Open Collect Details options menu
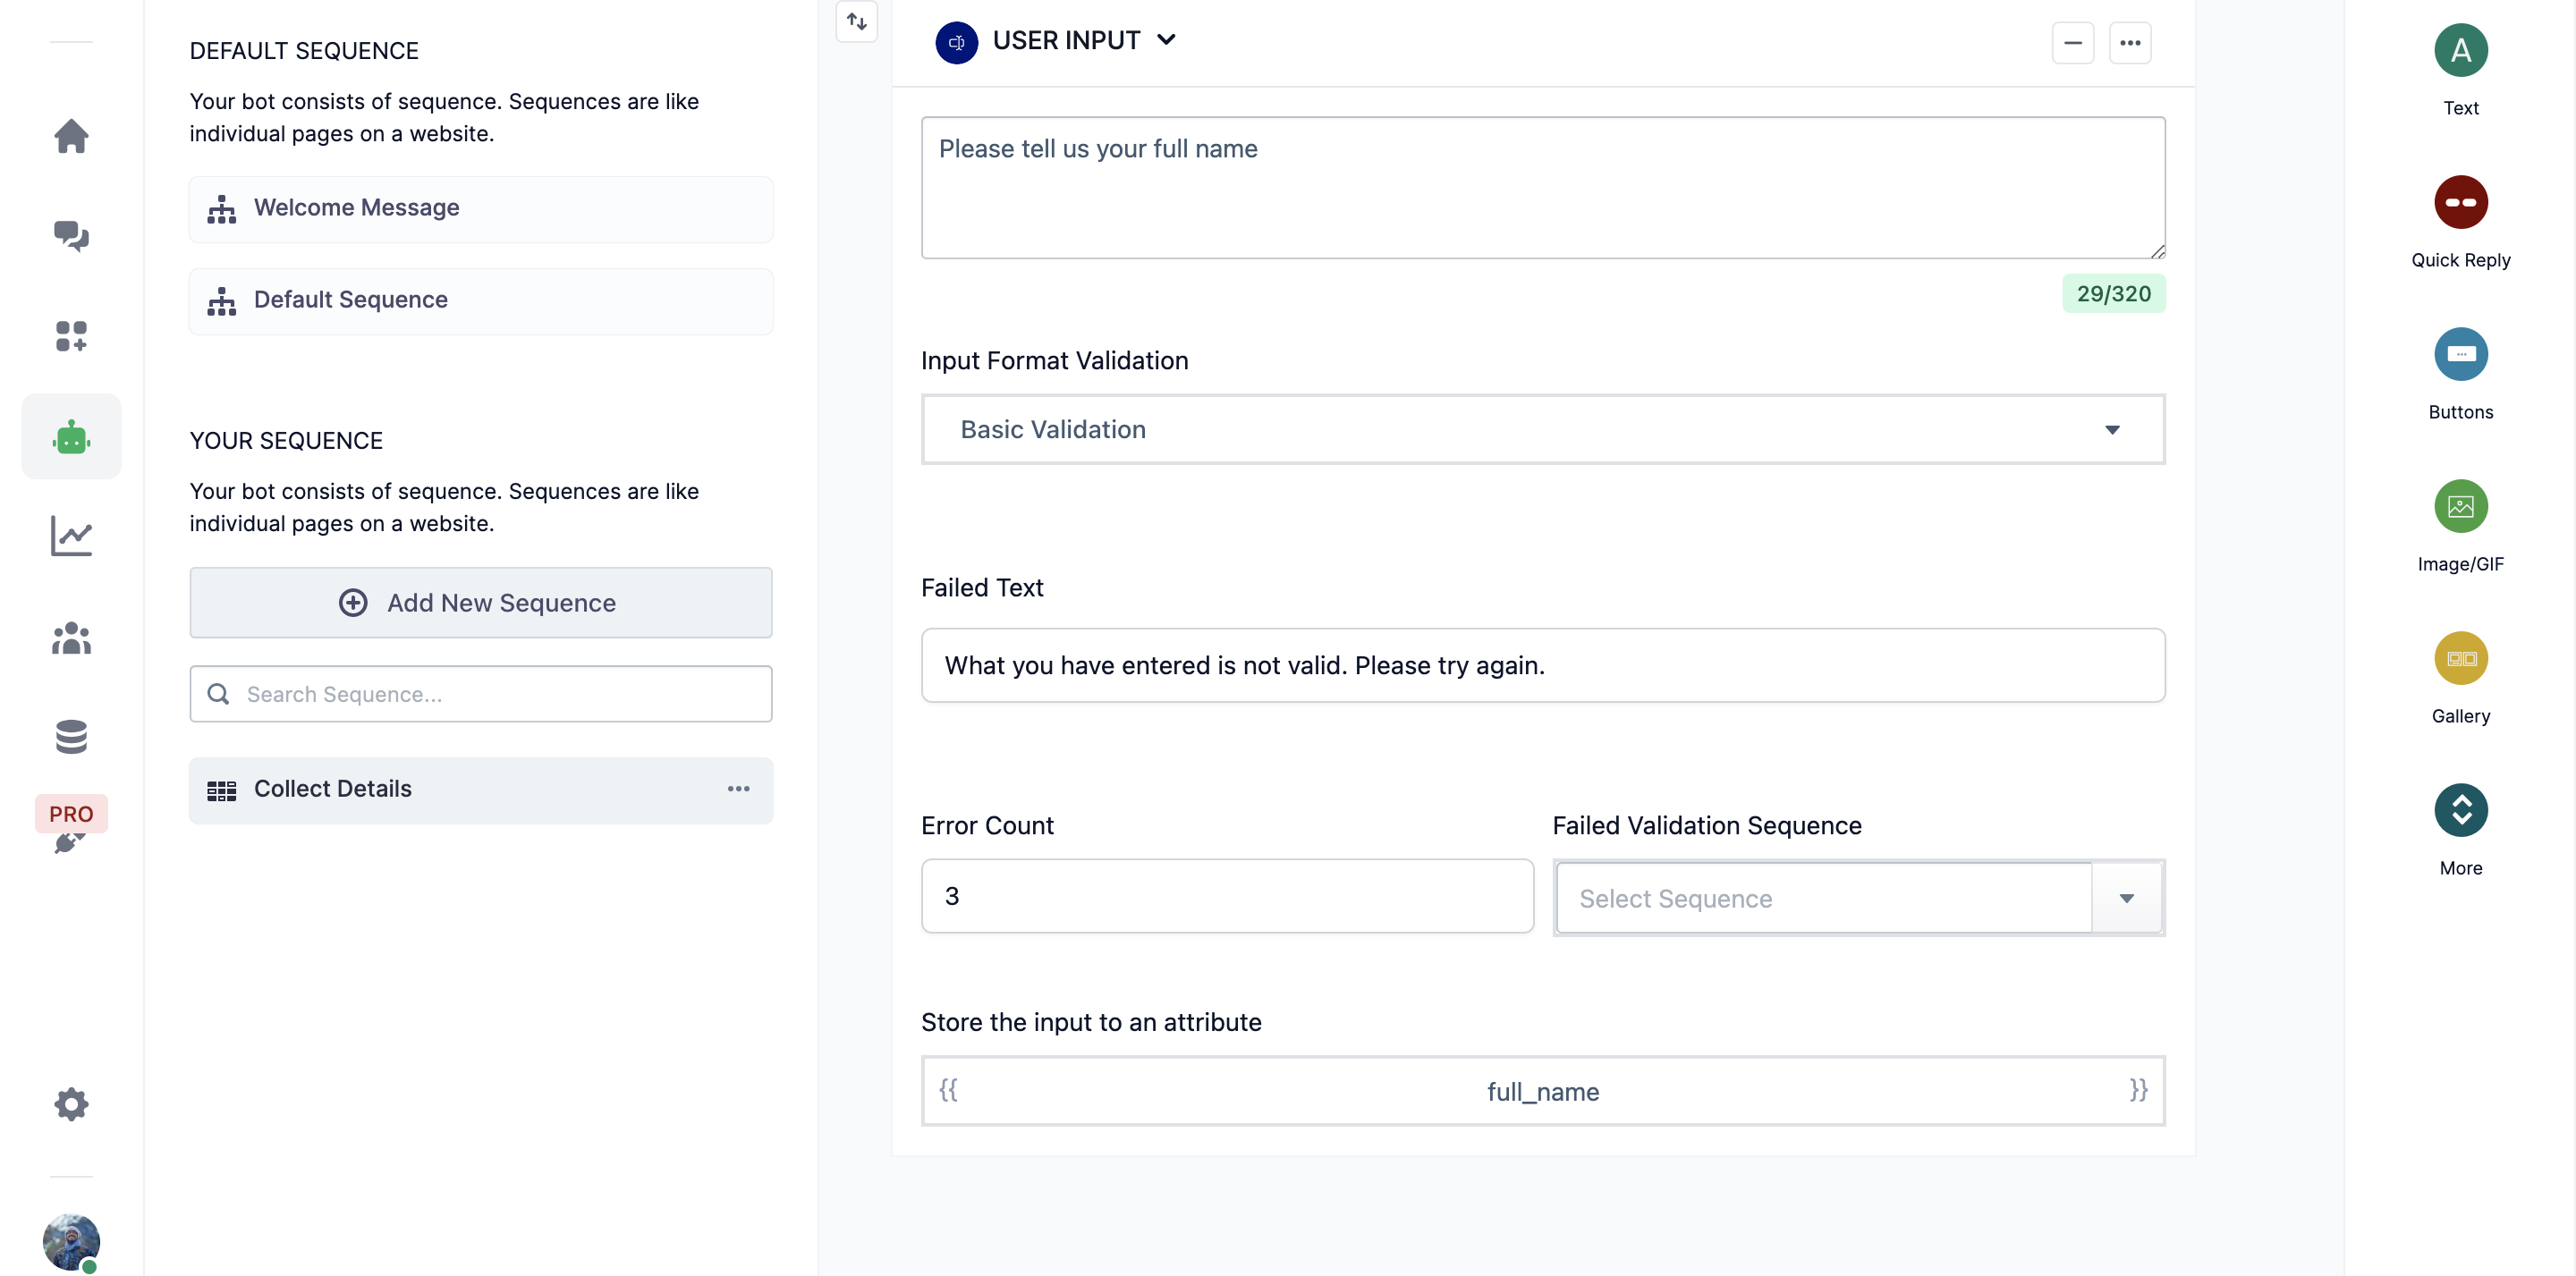 tap(738, 789)
